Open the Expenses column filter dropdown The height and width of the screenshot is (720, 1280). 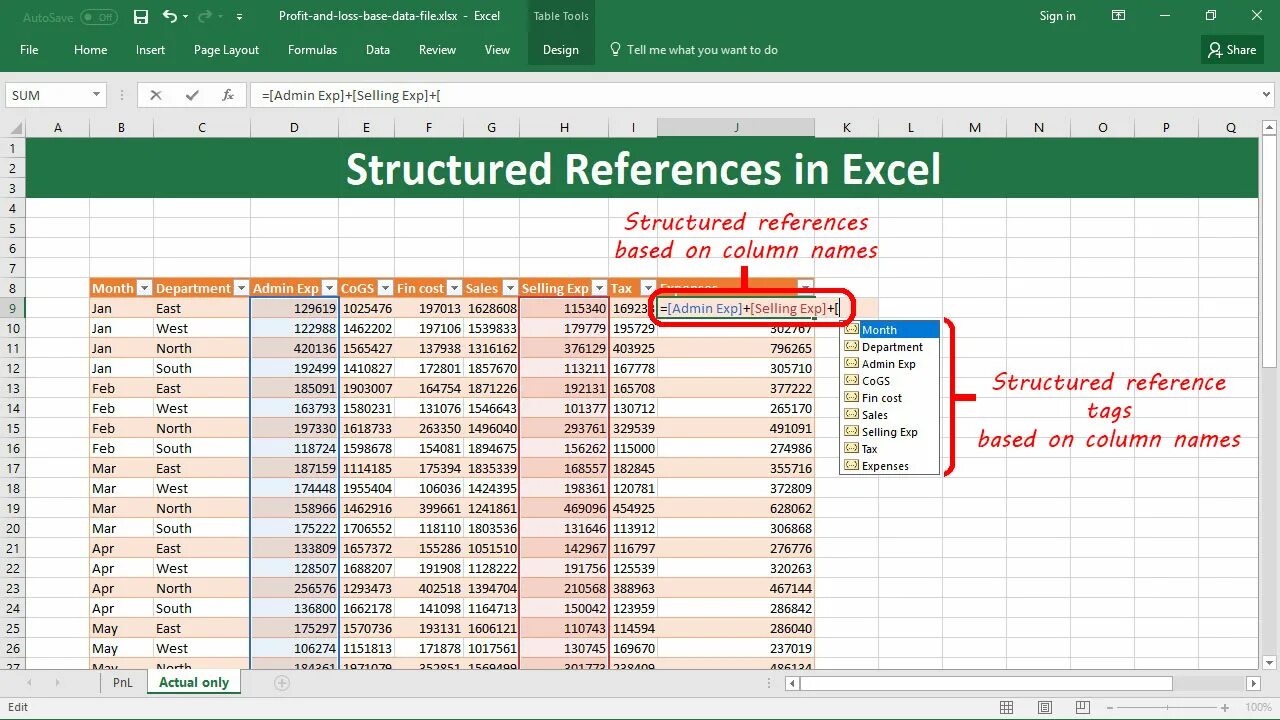coord(805,288)
